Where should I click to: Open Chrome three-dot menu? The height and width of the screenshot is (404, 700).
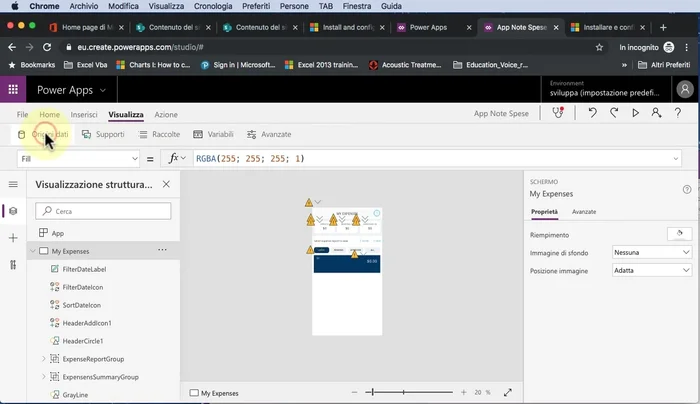point(687,47)
